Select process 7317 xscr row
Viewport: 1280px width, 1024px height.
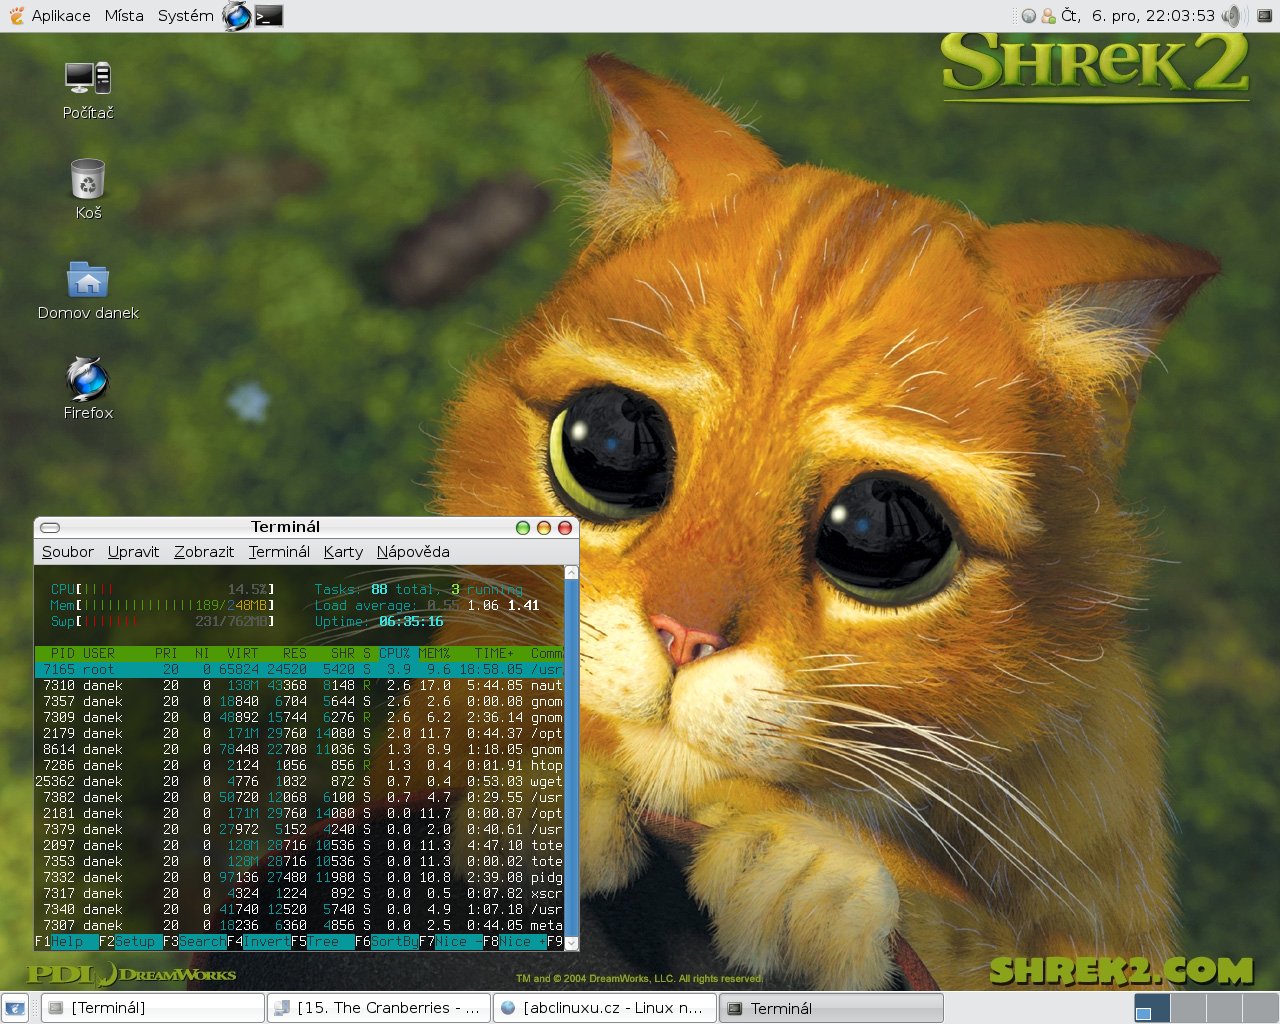pyautogui.click(x=299, y=893)
